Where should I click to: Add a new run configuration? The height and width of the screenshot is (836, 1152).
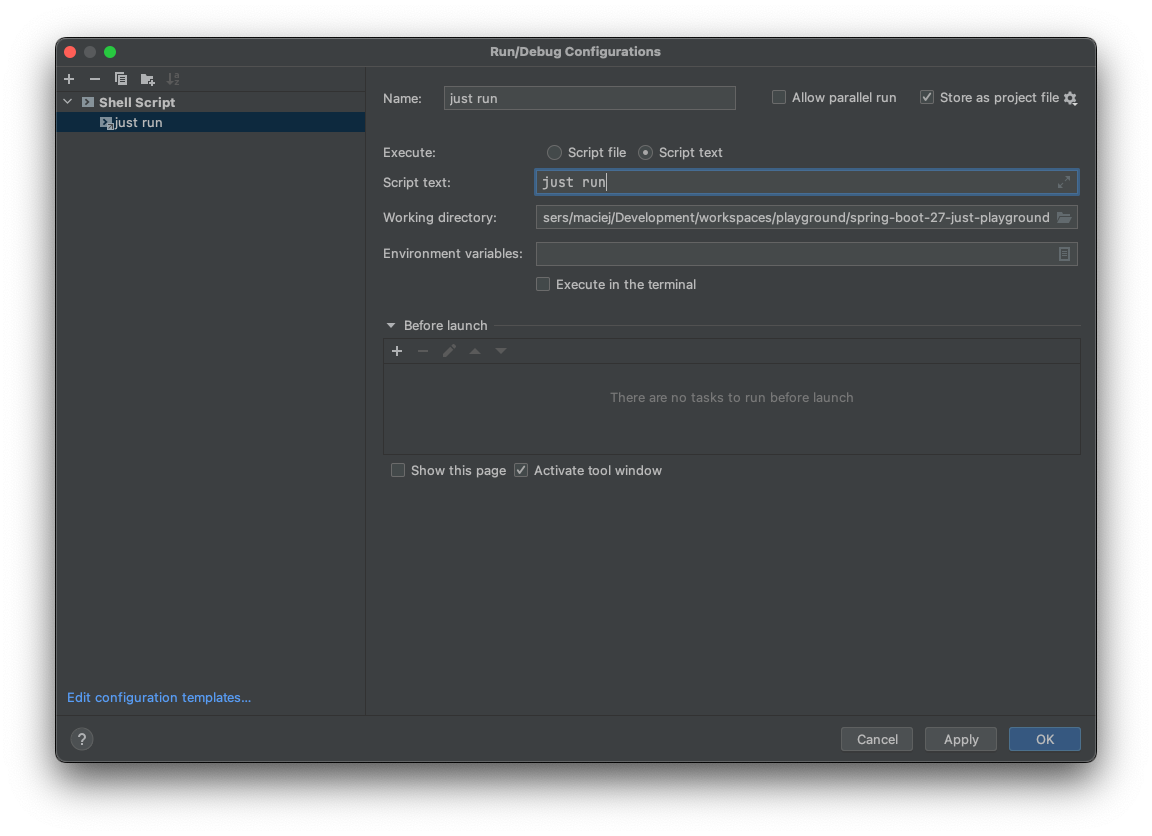coord(69,79)
